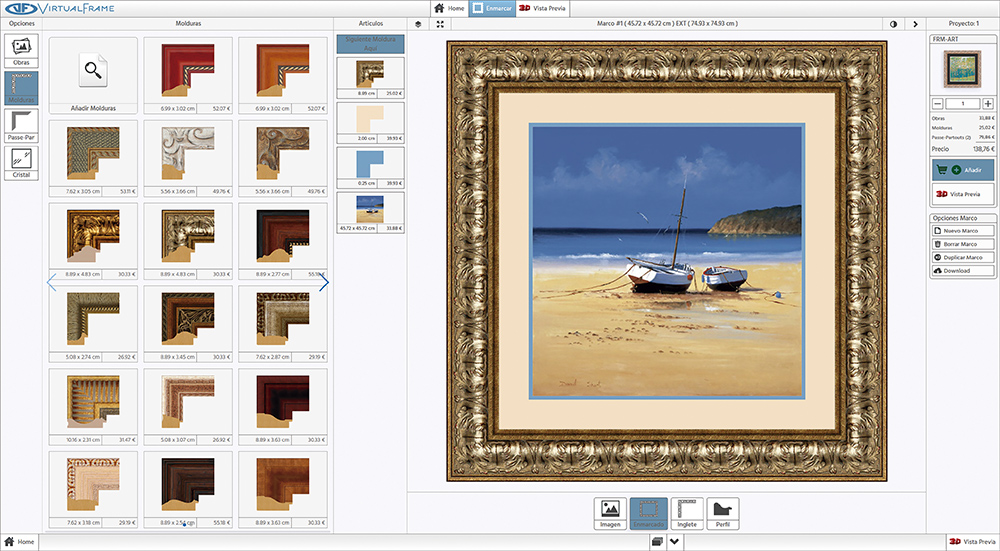Screen dimensions: 1000x551
Task: Click the VirtualFrame logo
Action: tap(60, 8)
